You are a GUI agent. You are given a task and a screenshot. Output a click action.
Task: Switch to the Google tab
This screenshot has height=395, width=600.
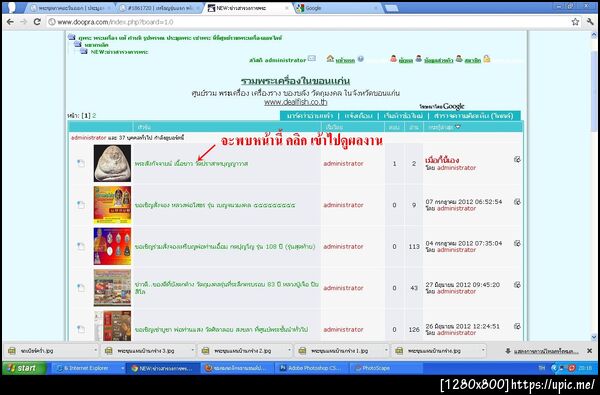pyautogui.click(x=338, y=8)
